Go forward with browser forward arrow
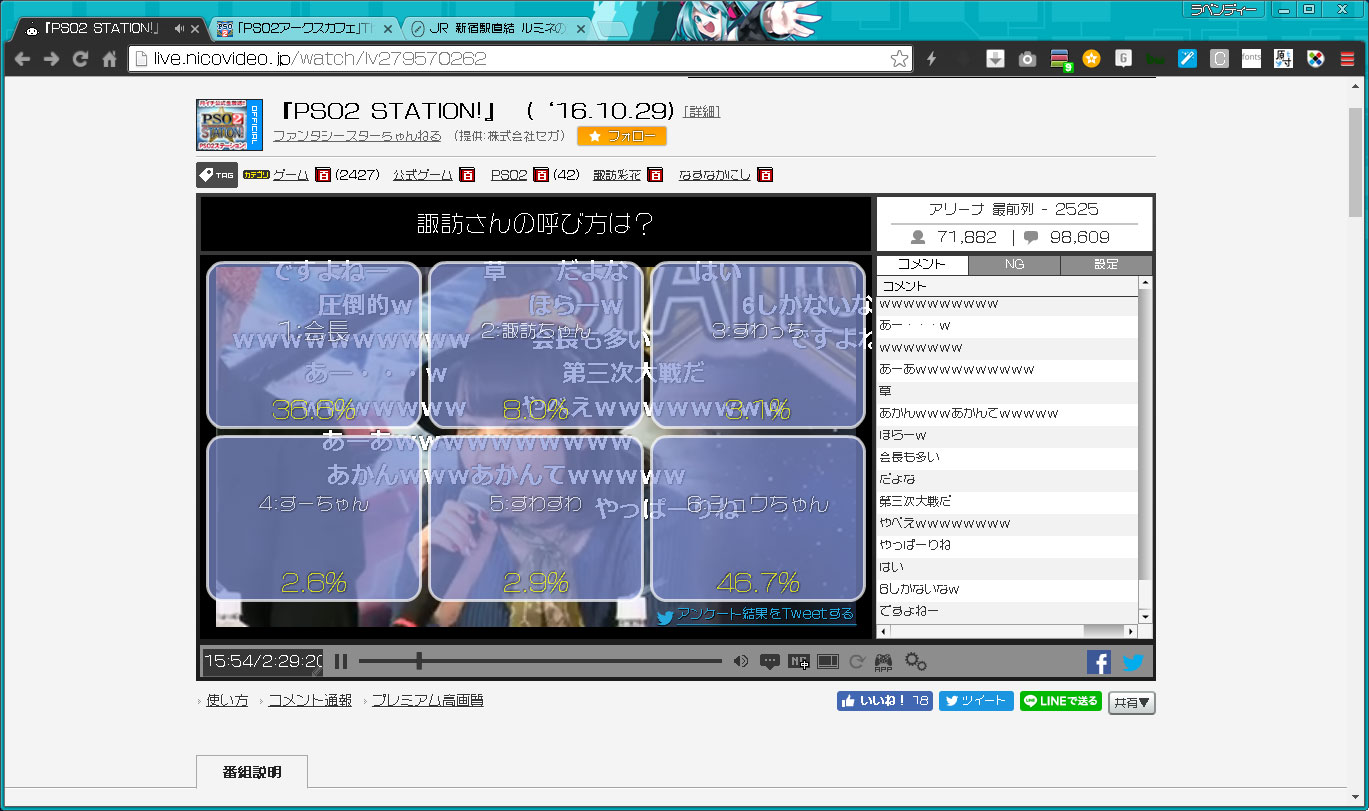Screen dimensions: 1369x811 pos(51,59)
